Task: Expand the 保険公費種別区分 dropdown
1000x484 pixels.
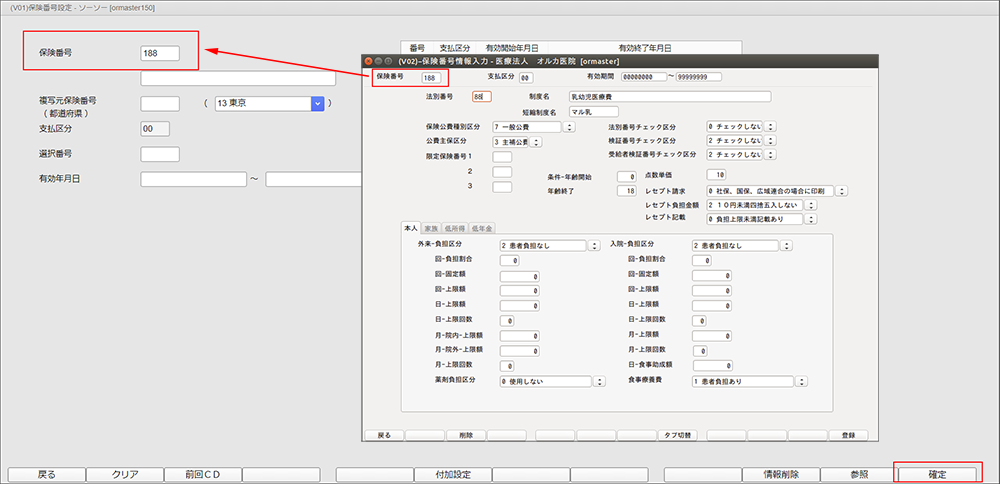Action: pyautogui.click(x=569, y=127)
